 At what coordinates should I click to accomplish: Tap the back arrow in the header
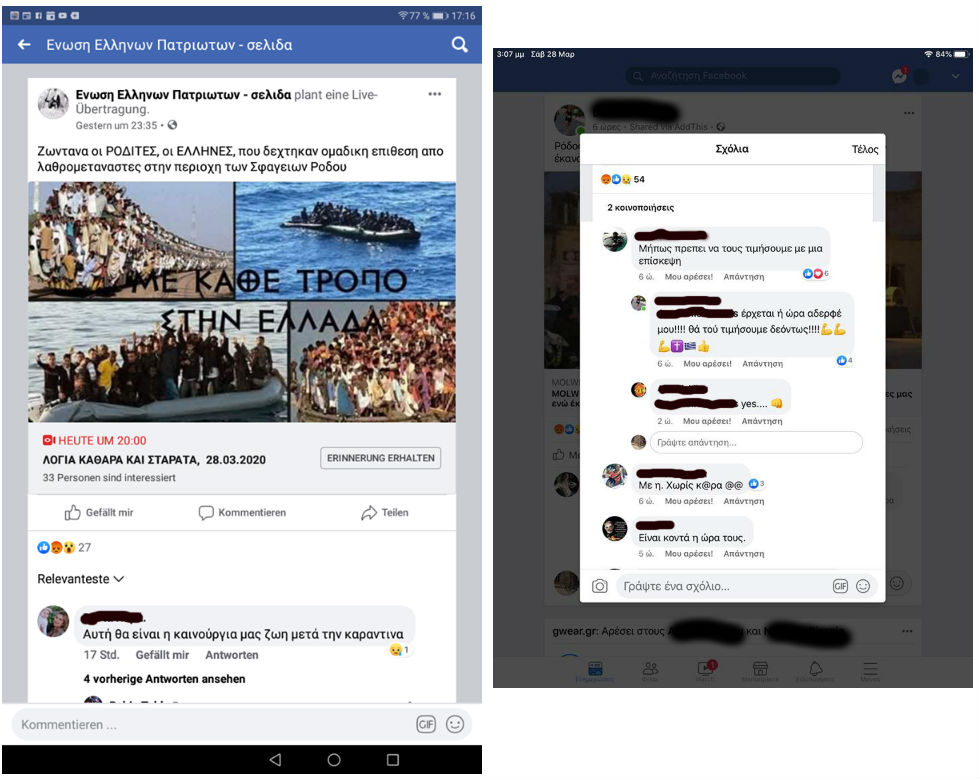pos(24,45)
